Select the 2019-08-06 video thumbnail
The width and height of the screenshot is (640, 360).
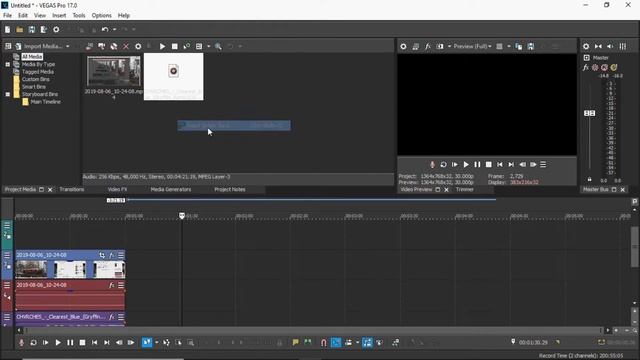click(113, 71)
